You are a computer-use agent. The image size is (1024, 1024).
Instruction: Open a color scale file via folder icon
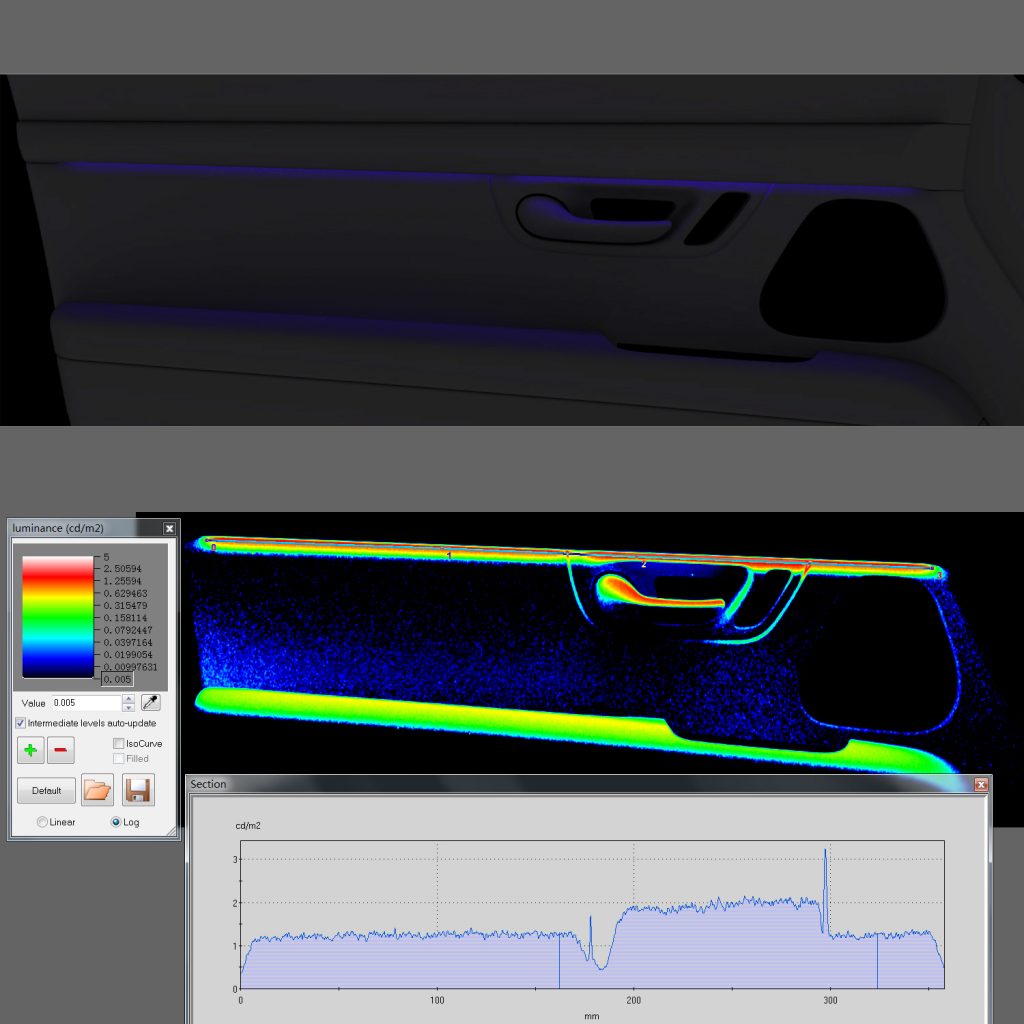[x=97, y=790]
